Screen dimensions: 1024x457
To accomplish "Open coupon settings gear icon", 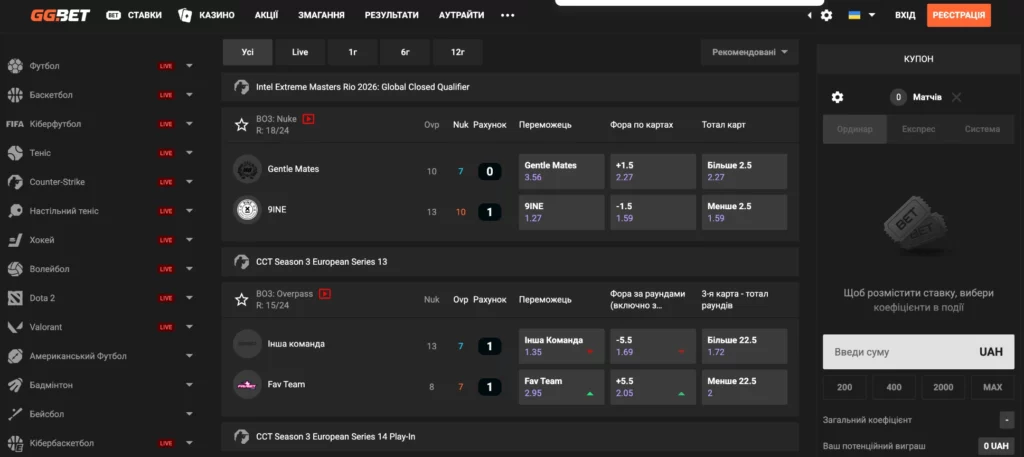I will pos(838,97).
